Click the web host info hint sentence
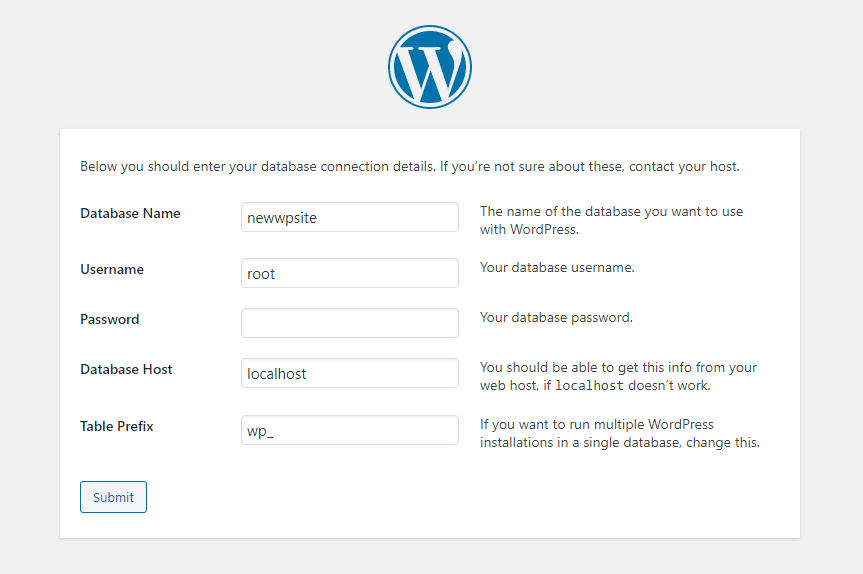 click(x=618, y=368)
